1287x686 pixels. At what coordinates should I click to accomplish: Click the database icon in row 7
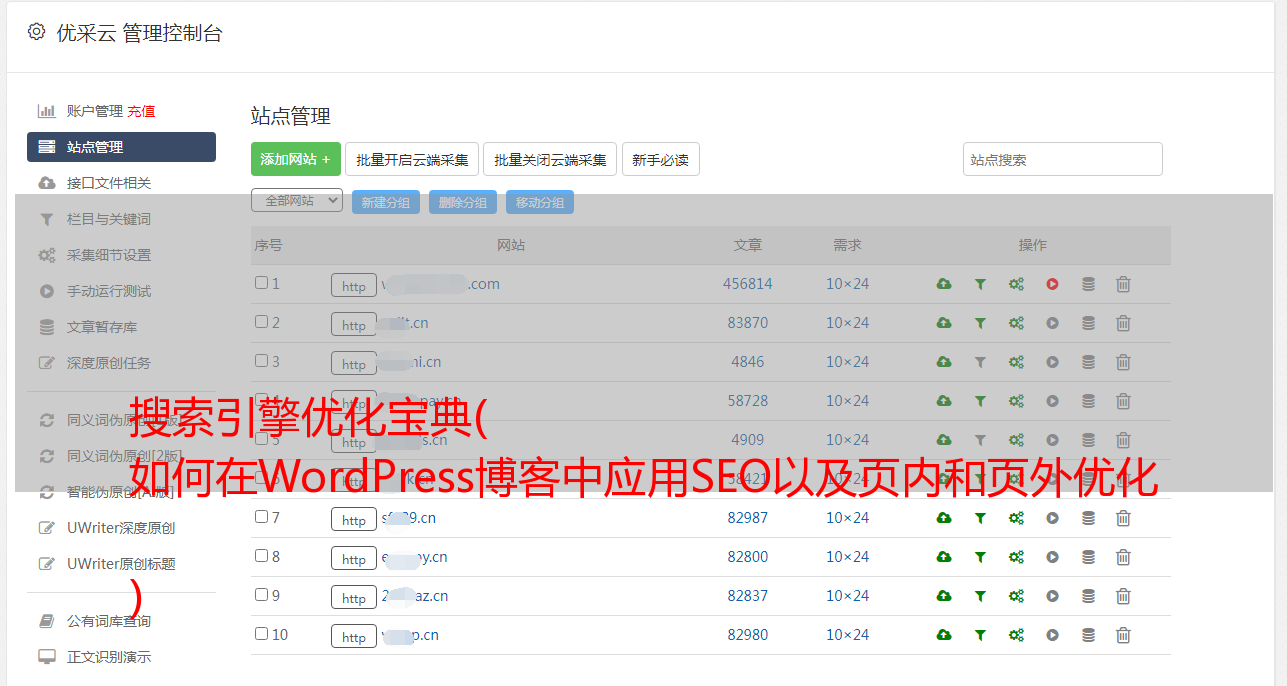(1088, 518)
